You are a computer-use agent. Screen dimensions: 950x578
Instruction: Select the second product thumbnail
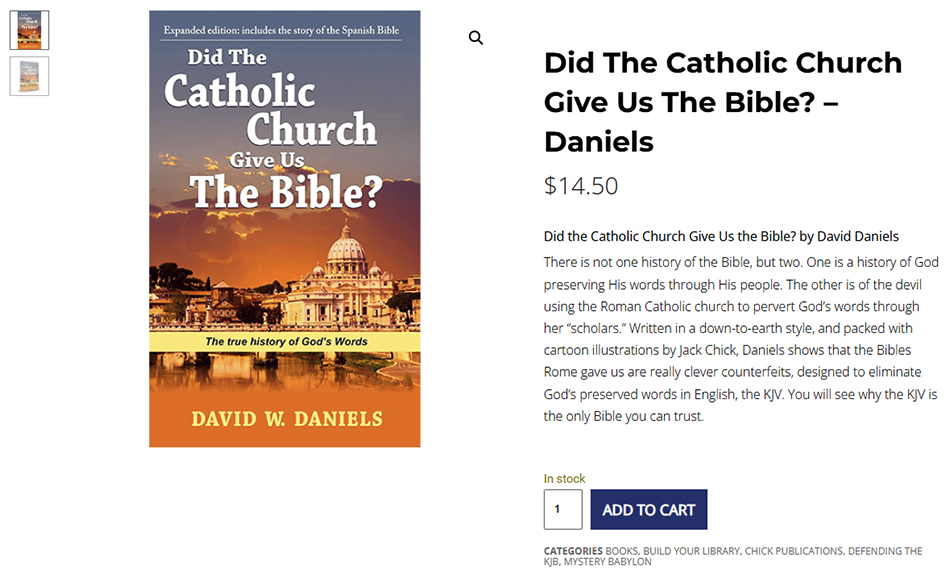click(x=29, y=76)
